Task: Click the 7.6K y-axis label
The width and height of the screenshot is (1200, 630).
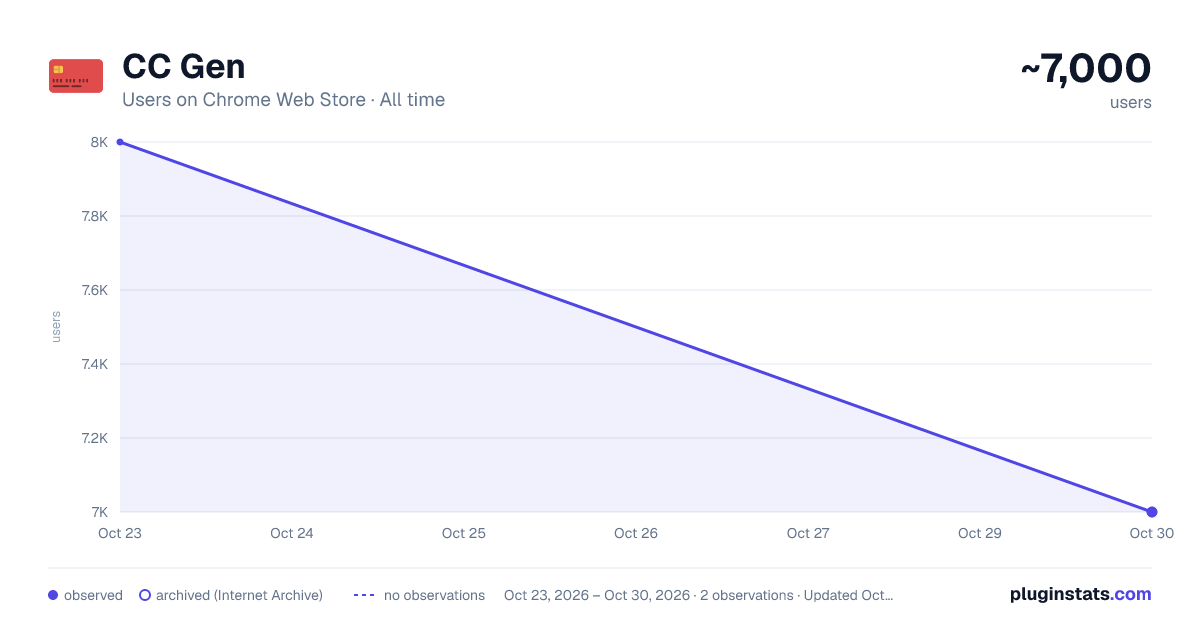Action: (95, 290)
